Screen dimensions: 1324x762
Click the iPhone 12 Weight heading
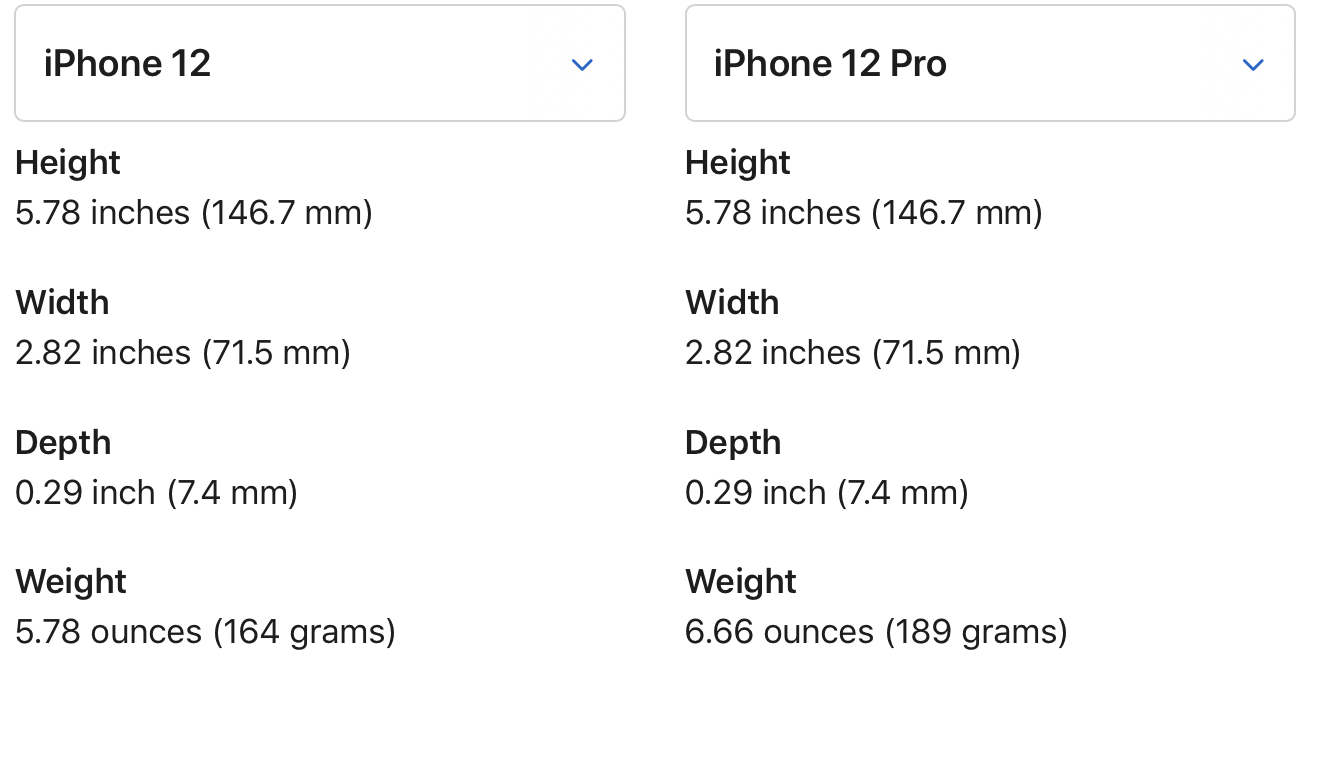(x=71, y=581)
